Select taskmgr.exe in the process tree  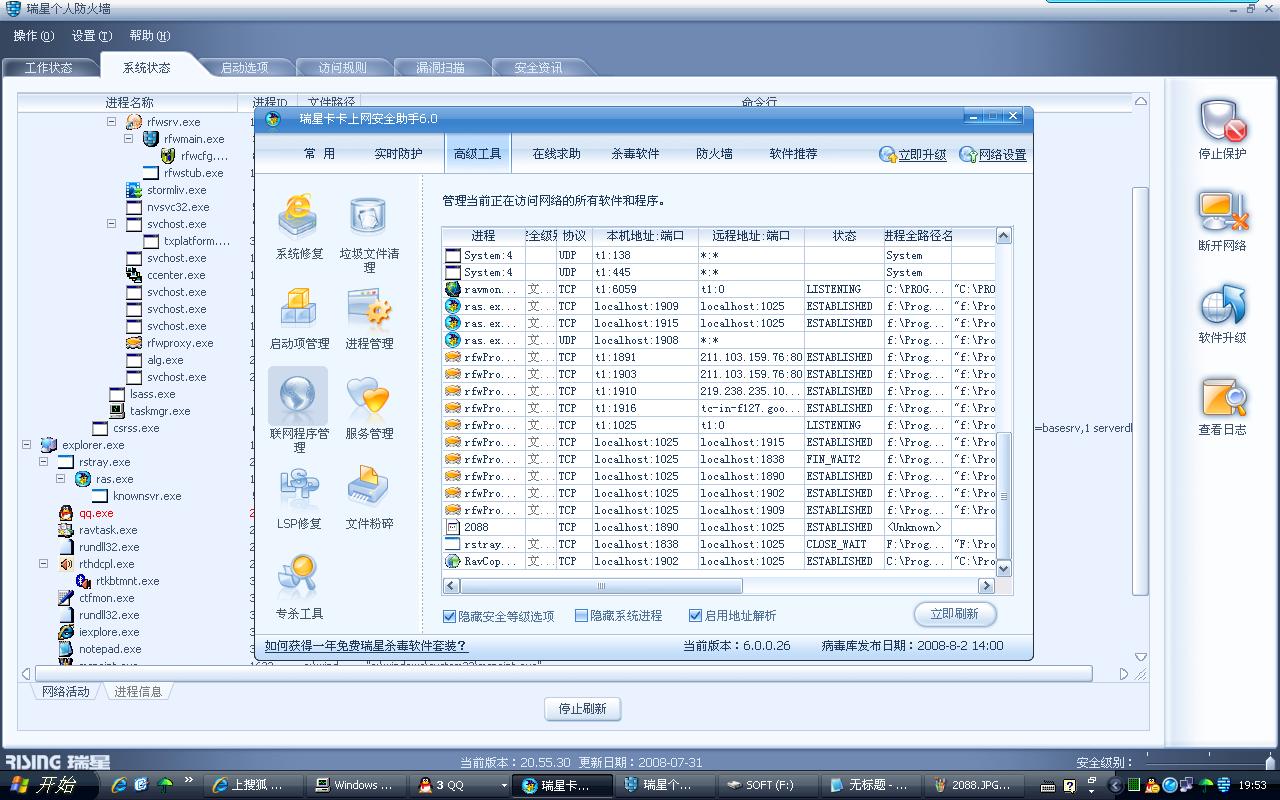point(159,411)
